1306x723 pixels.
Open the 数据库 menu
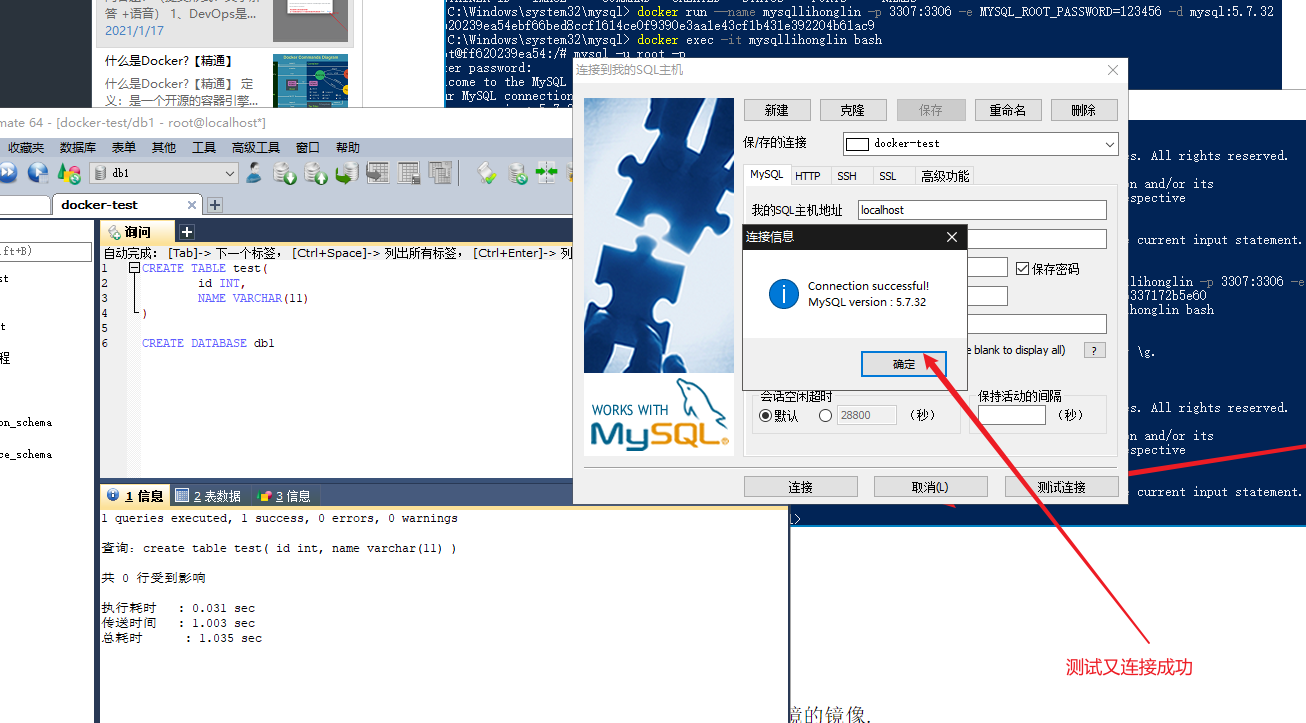coord(78,147)
